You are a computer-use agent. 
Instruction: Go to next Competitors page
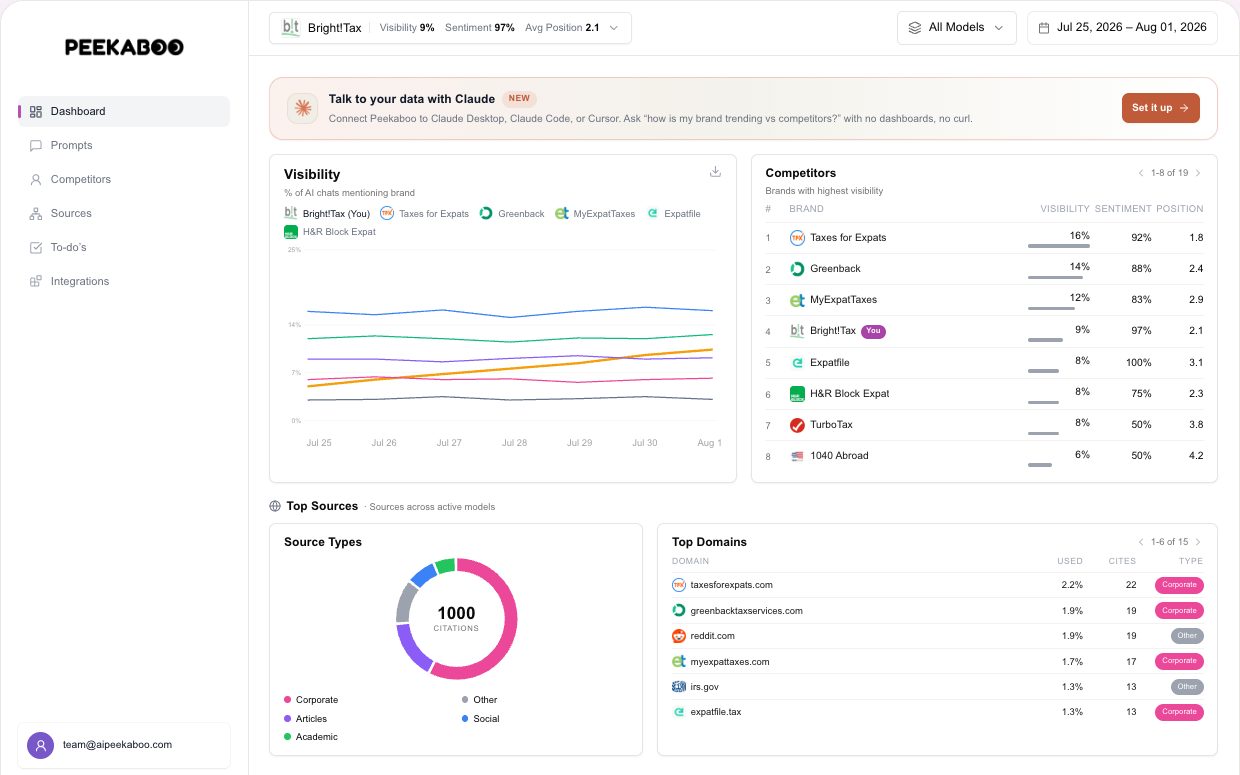pos(1198,173)
